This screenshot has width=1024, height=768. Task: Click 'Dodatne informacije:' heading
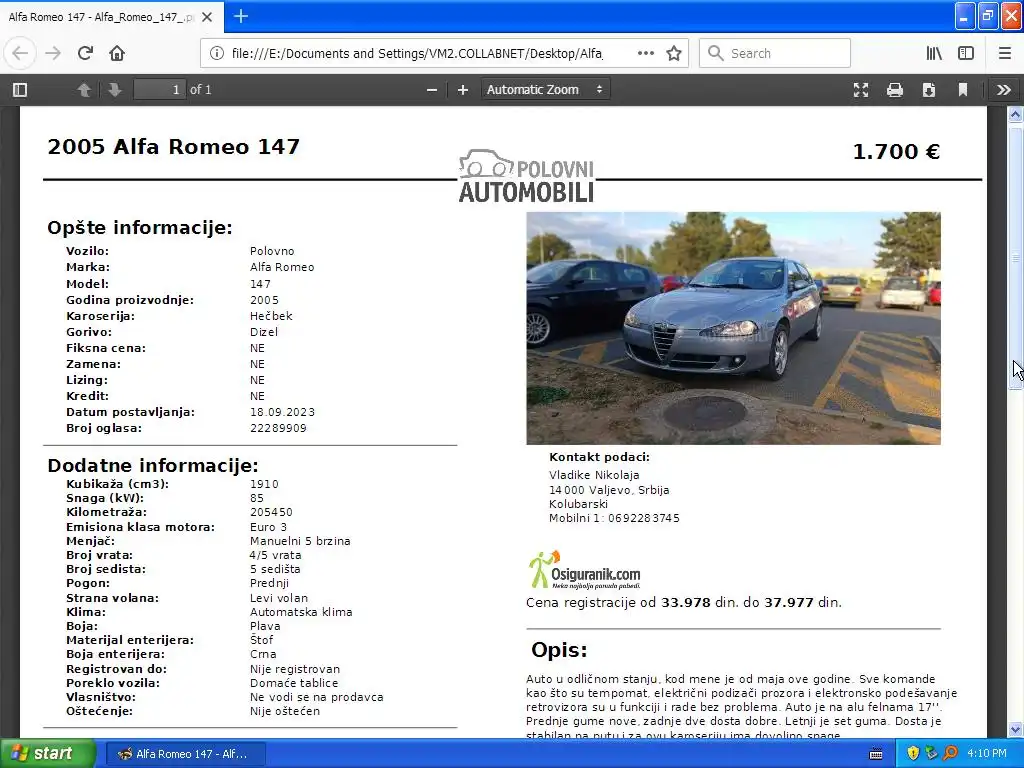tap(153, 466)
